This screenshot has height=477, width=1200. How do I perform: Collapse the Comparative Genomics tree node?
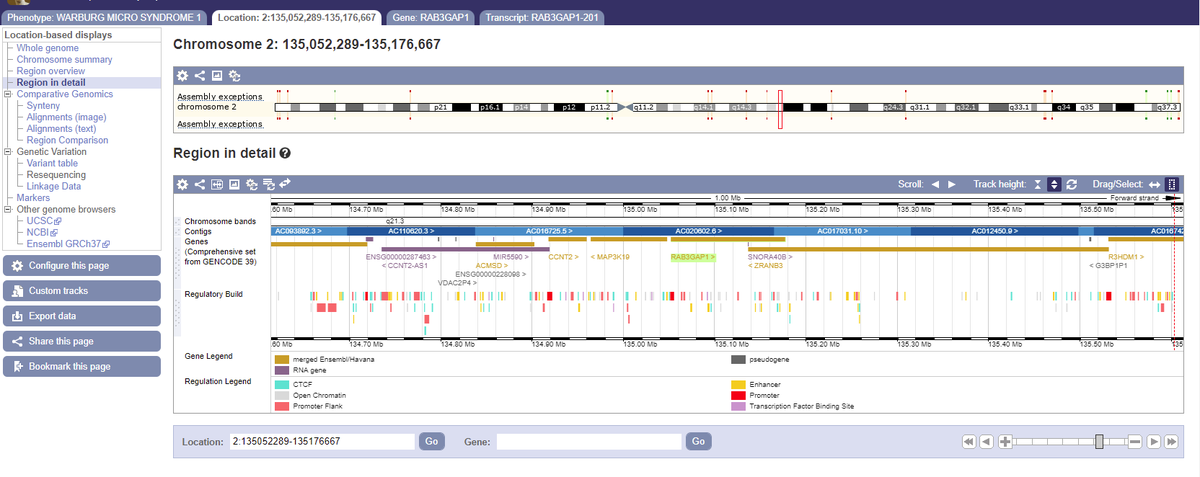click(8, 94)
